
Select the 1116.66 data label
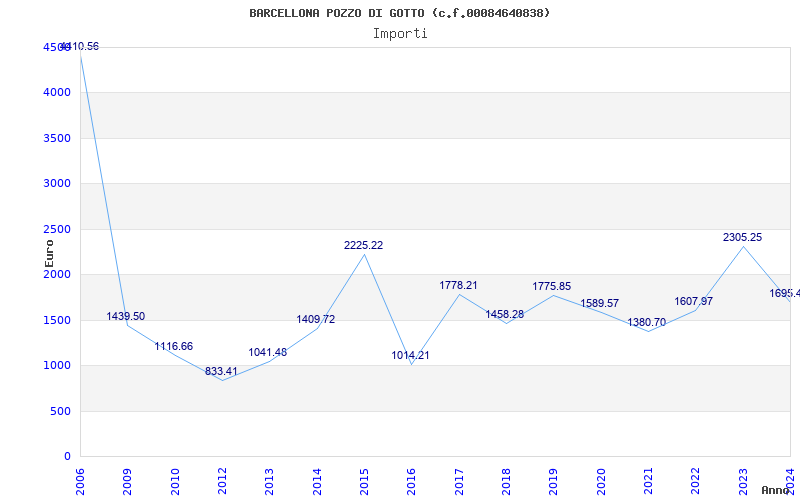[173, 346]
